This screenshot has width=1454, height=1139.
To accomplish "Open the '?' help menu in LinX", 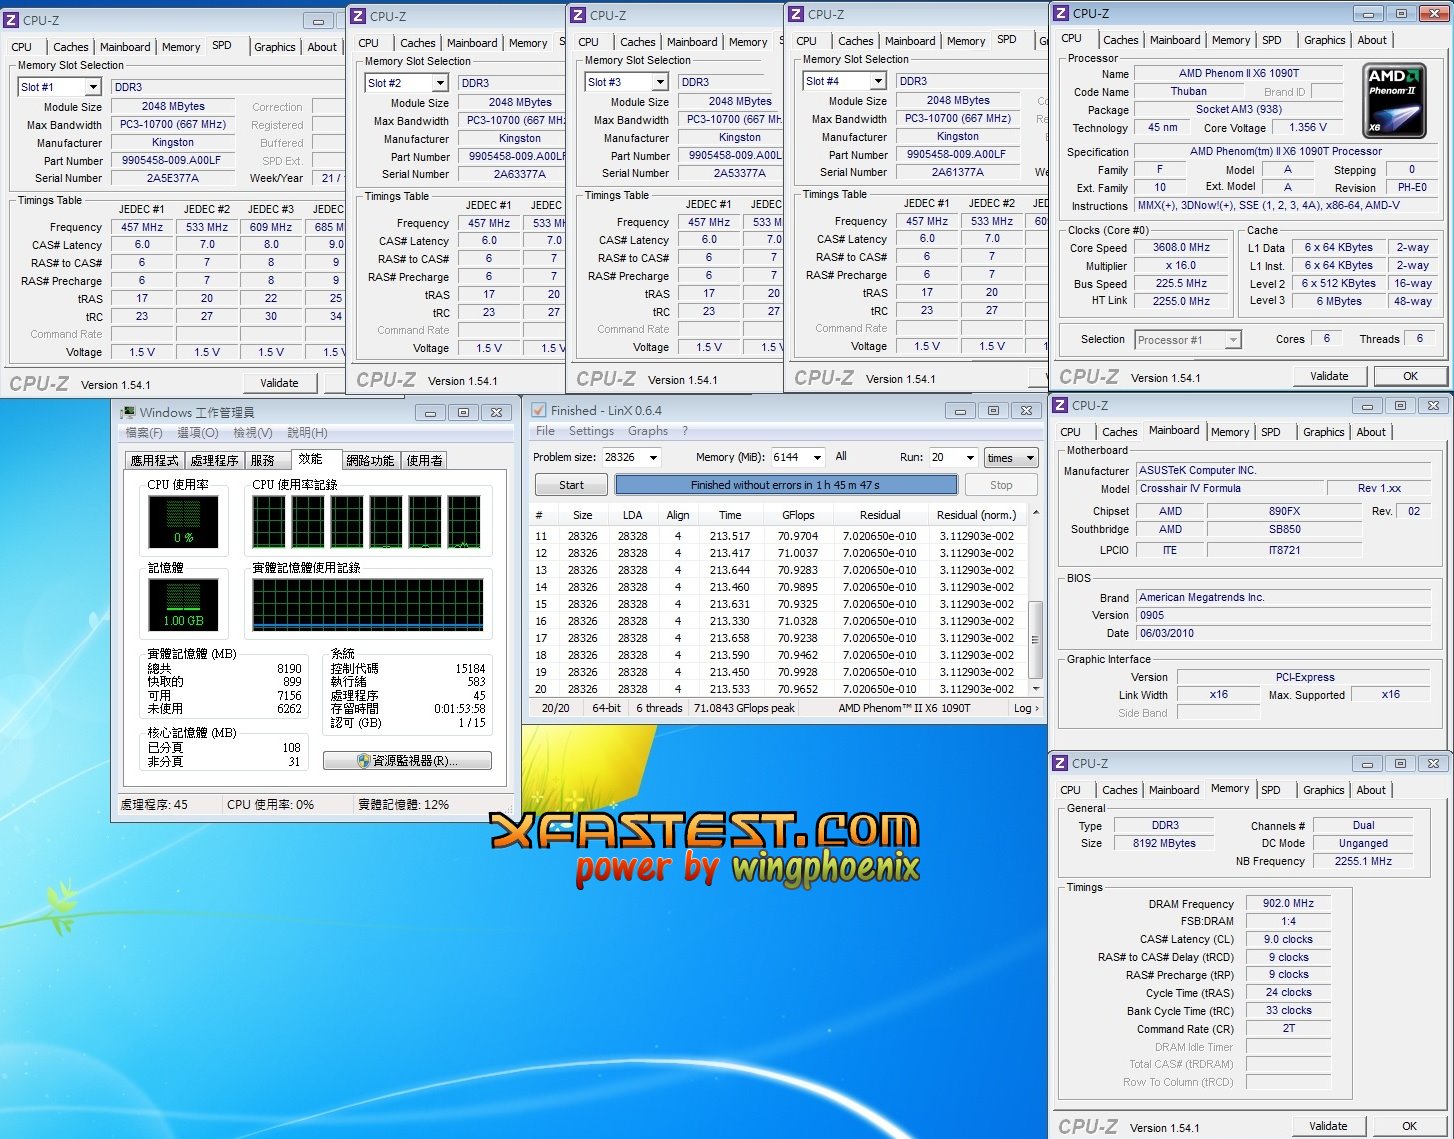I will coord(685,431).
